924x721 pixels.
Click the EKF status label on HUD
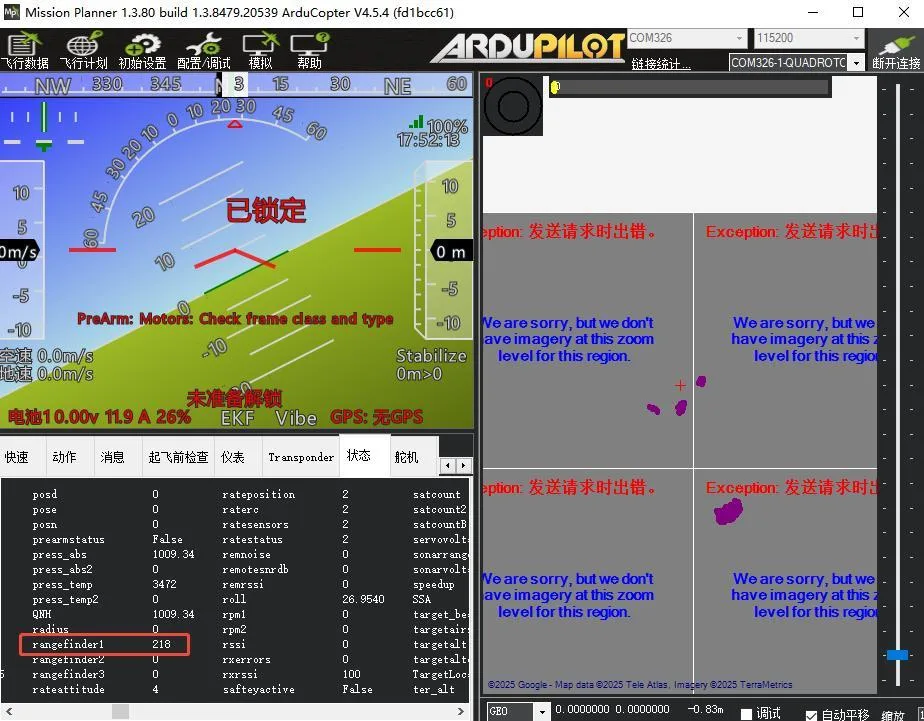[x=237, y=418]
